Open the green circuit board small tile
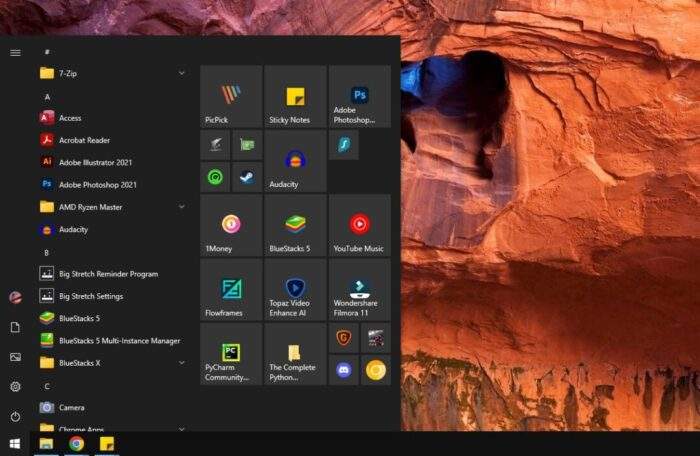The image size is (700, 456). click(247, 145)
